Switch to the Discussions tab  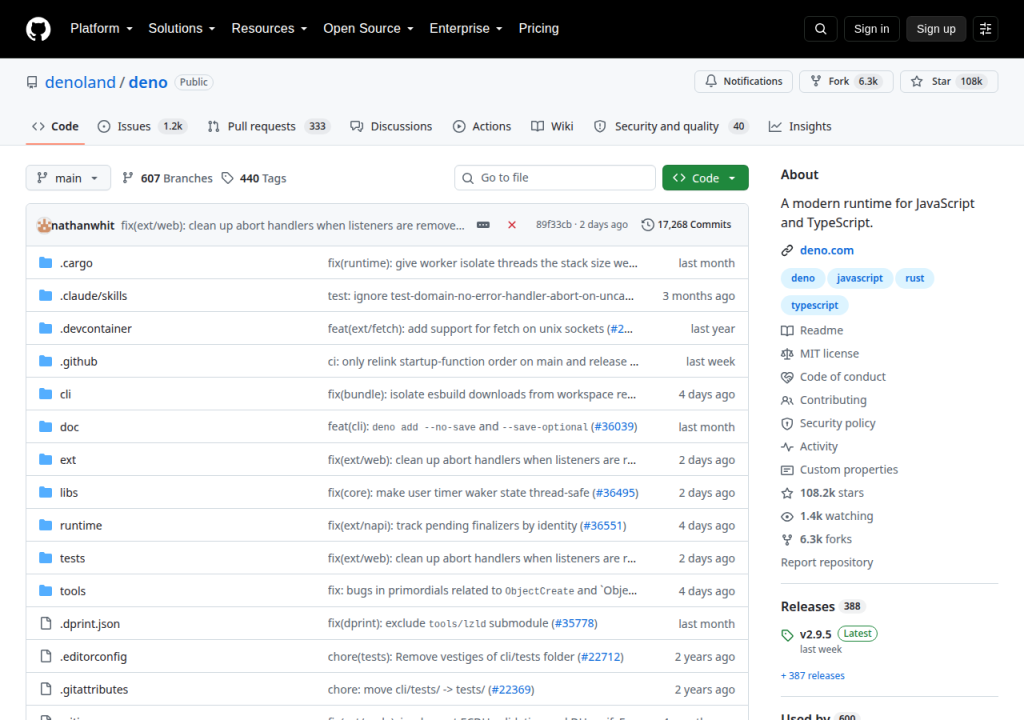point(391,126)
